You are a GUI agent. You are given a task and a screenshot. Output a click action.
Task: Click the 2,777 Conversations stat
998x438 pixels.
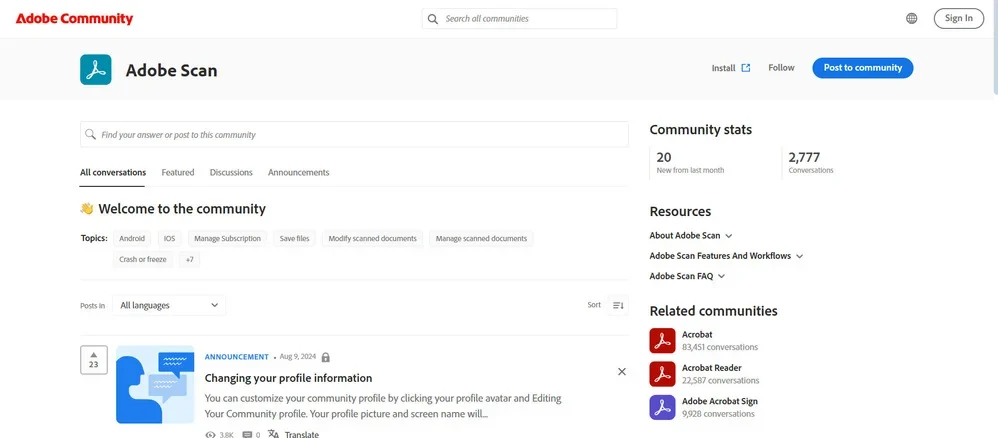tap(810, 162)
